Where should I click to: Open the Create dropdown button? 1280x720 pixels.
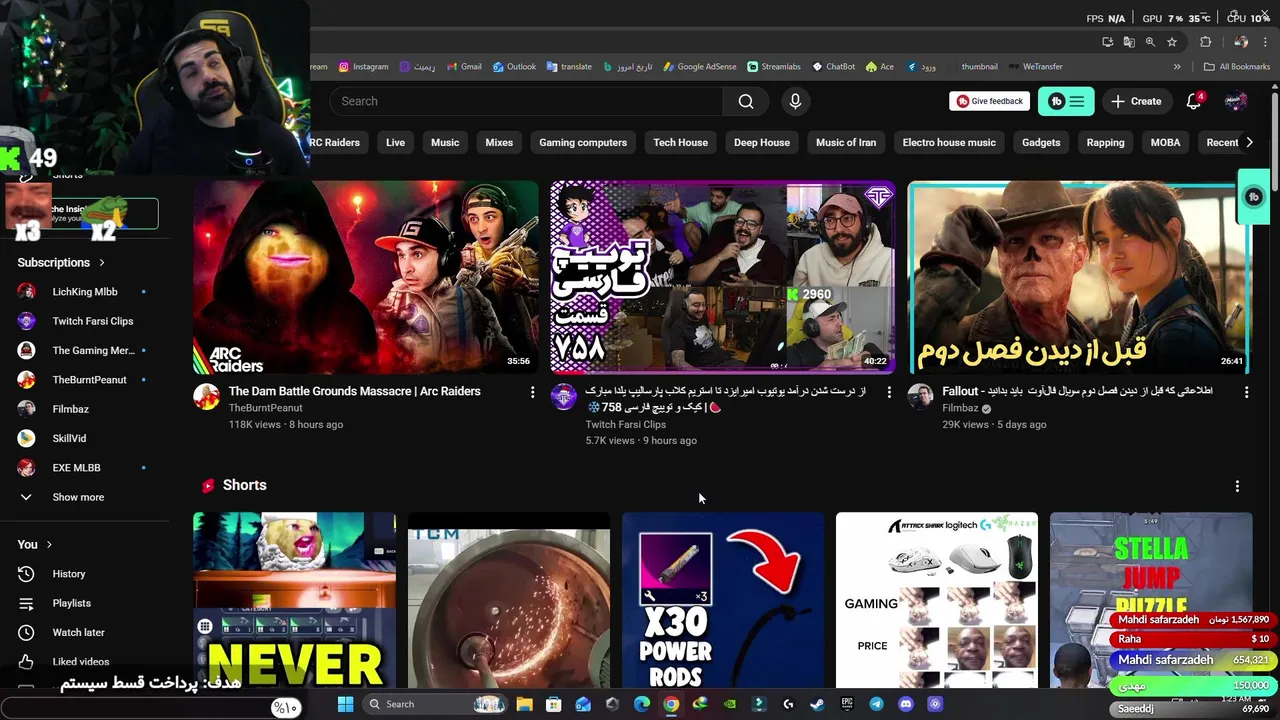tap(1137, 101)
